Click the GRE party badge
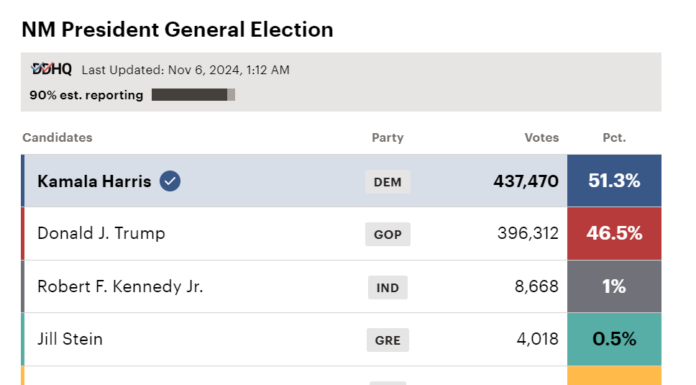This screenshot has width=696, height=385. [x=388, y=340]
